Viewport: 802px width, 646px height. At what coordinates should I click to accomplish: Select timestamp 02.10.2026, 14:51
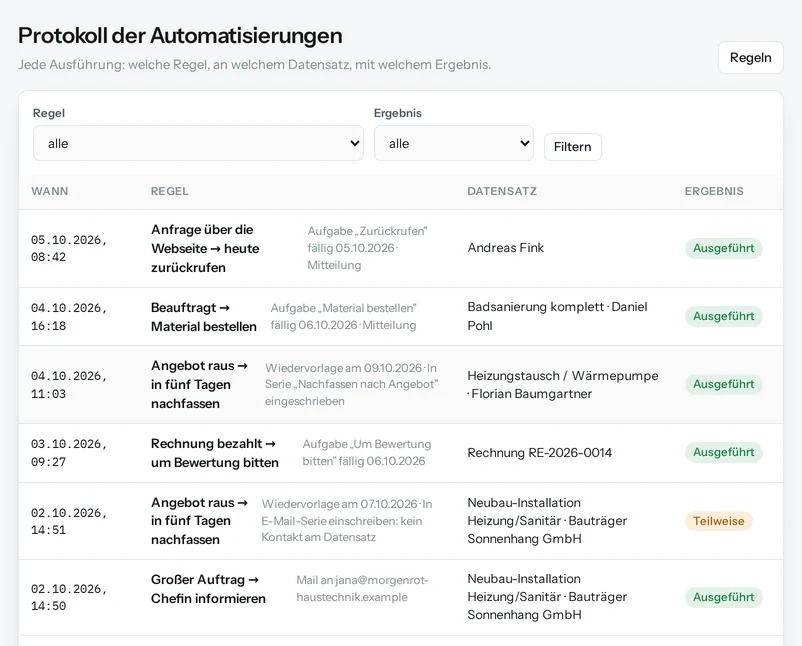69,521
